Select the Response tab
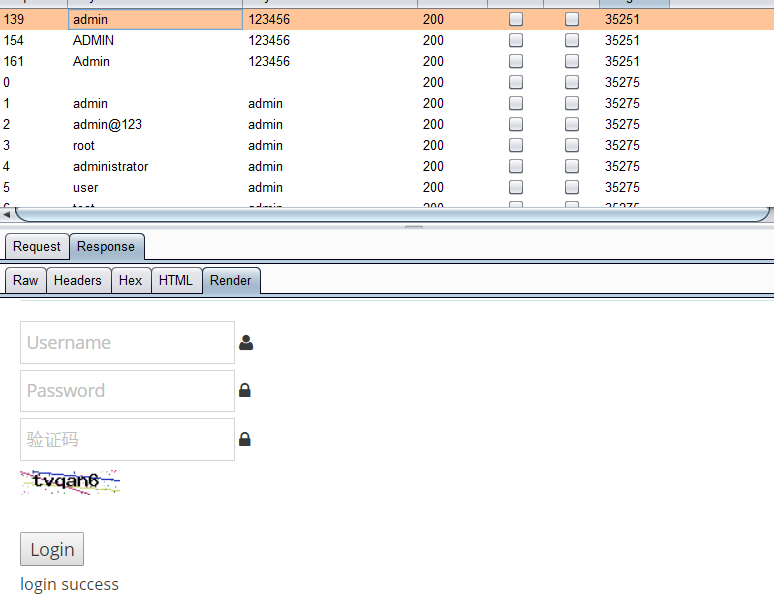774x607 pixels. pos(106,246)
